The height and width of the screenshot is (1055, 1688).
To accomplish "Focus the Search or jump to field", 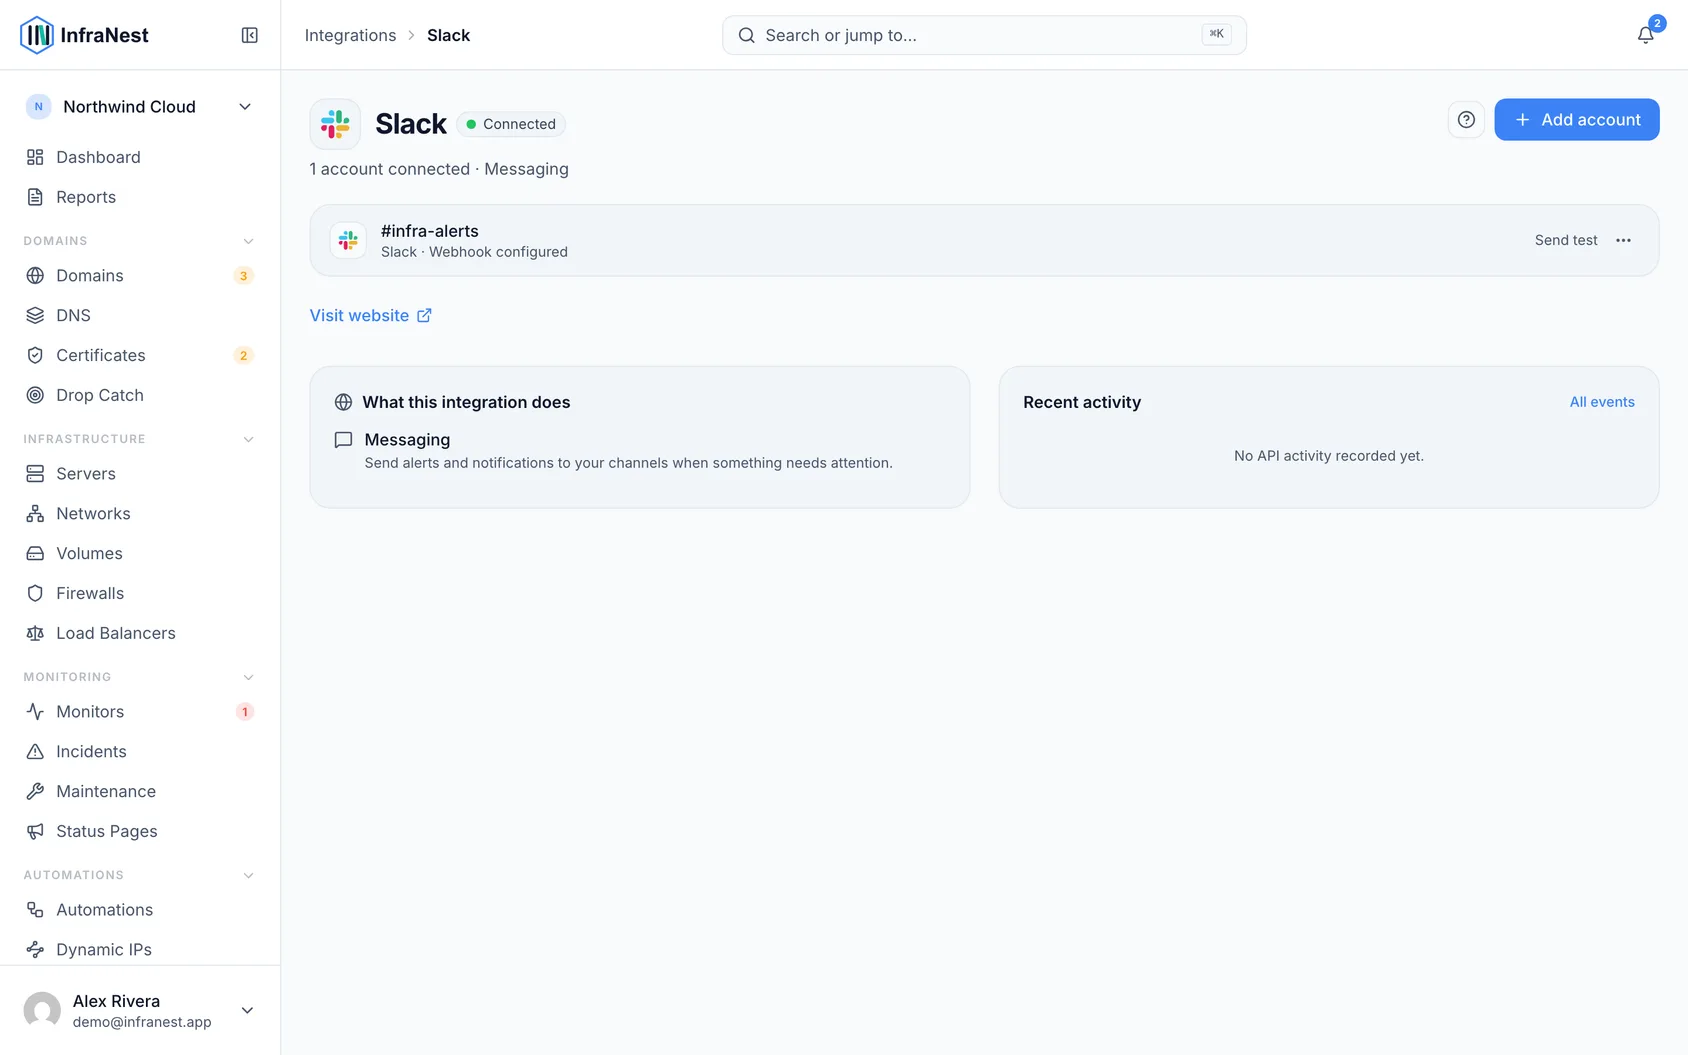I will point(984,35).
